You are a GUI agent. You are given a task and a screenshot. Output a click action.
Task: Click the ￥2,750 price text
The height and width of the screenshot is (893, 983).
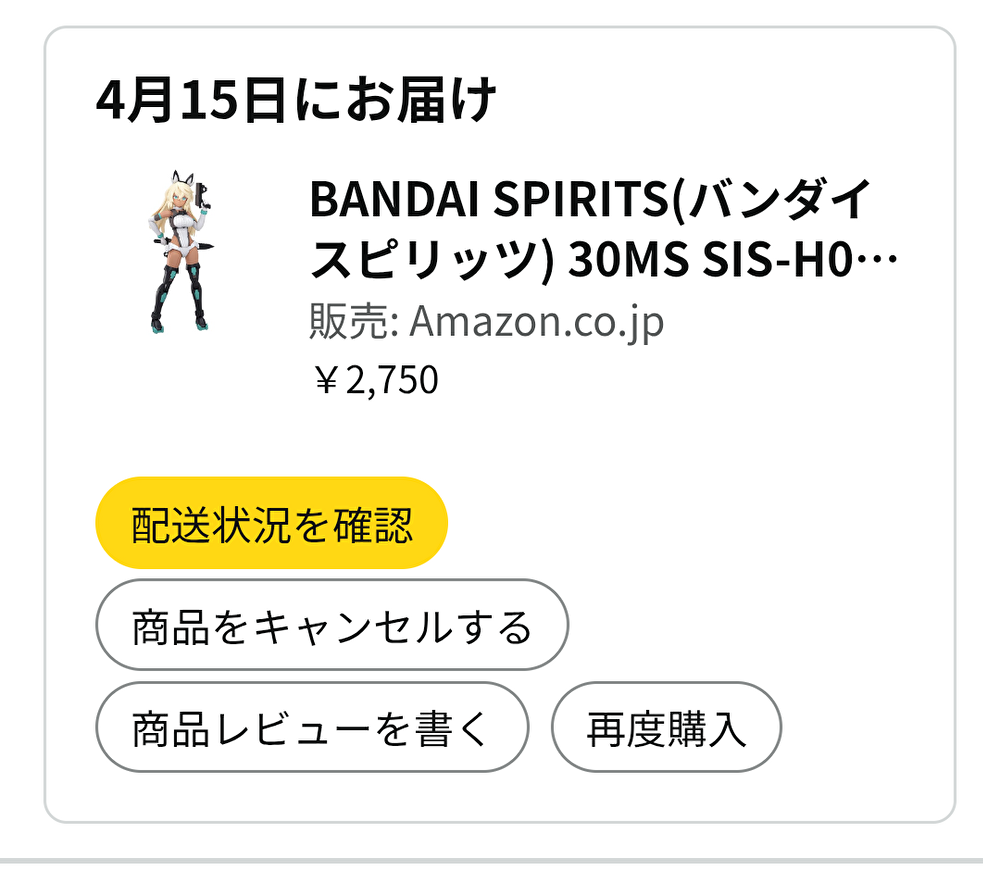point(375,381)
